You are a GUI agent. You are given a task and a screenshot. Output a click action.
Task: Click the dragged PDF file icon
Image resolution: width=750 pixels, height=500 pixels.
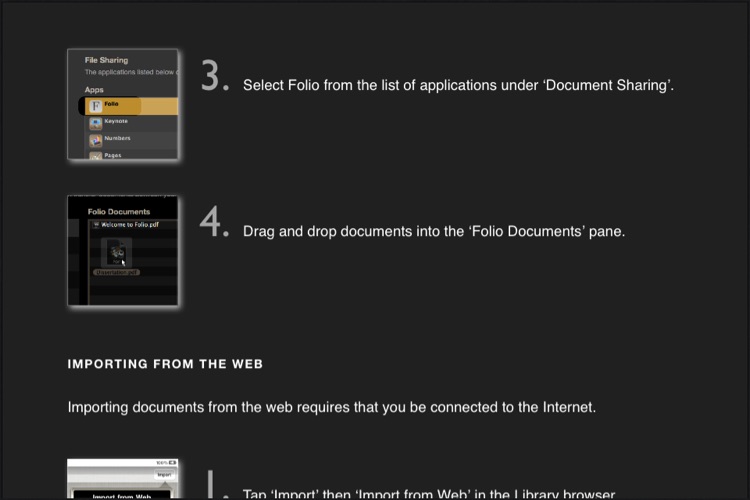[x=116, y=253]
